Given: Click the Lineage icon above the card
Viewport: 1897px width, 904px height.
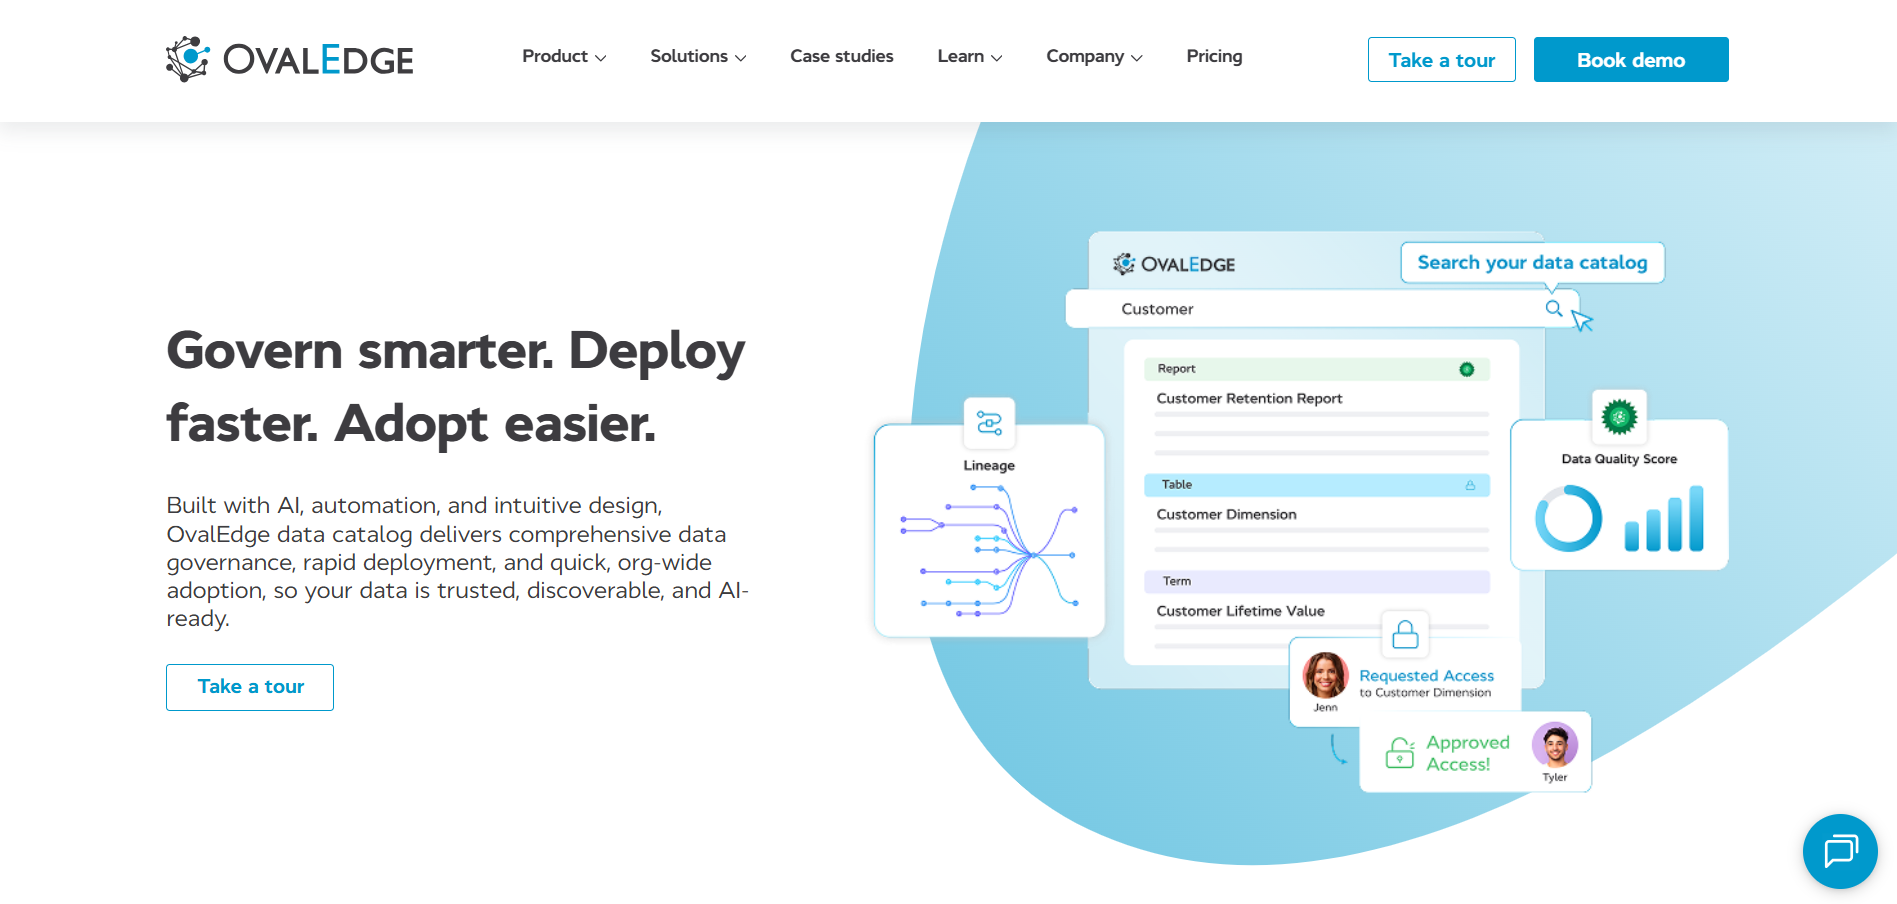Looking at the screenshot, I should point(989,423).
